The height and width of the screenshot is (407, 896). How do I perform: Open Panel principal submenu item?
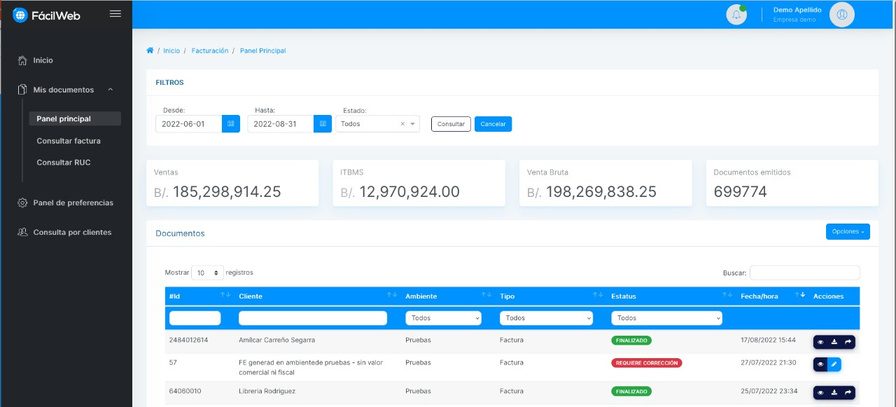pyautogui.click(x=75, y=119)
